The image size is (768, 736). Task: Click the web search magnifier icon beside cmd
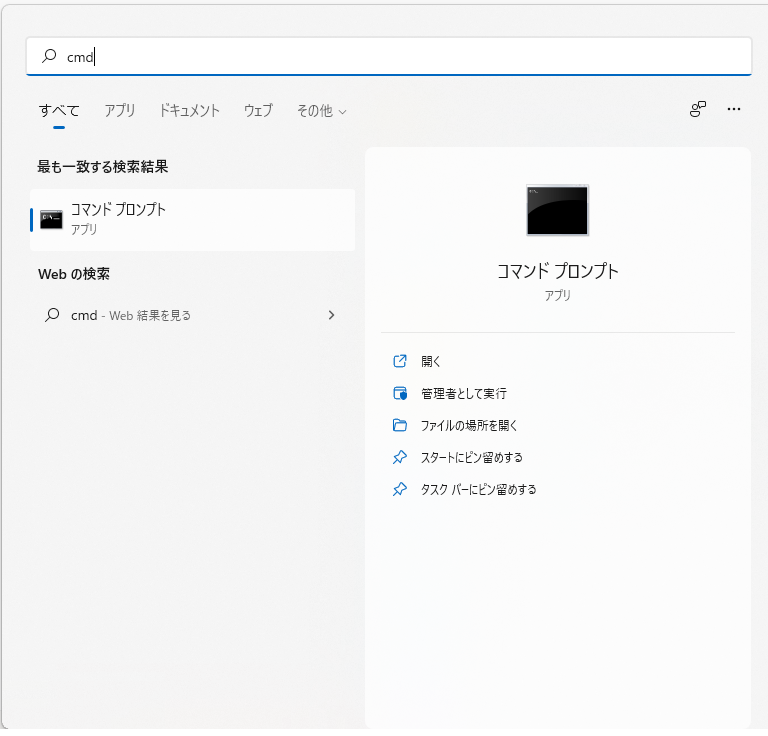52,315
